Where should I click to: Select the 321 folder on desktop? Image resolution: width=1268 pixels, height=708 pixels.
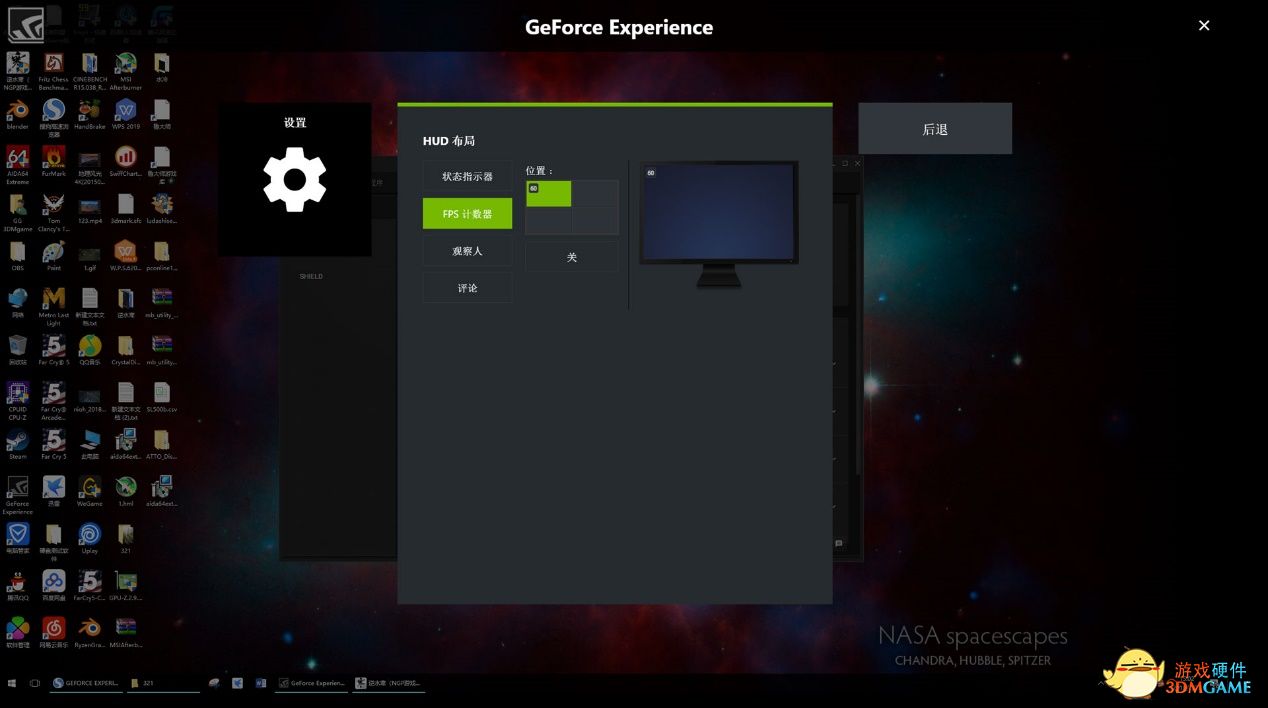[126, 539]
